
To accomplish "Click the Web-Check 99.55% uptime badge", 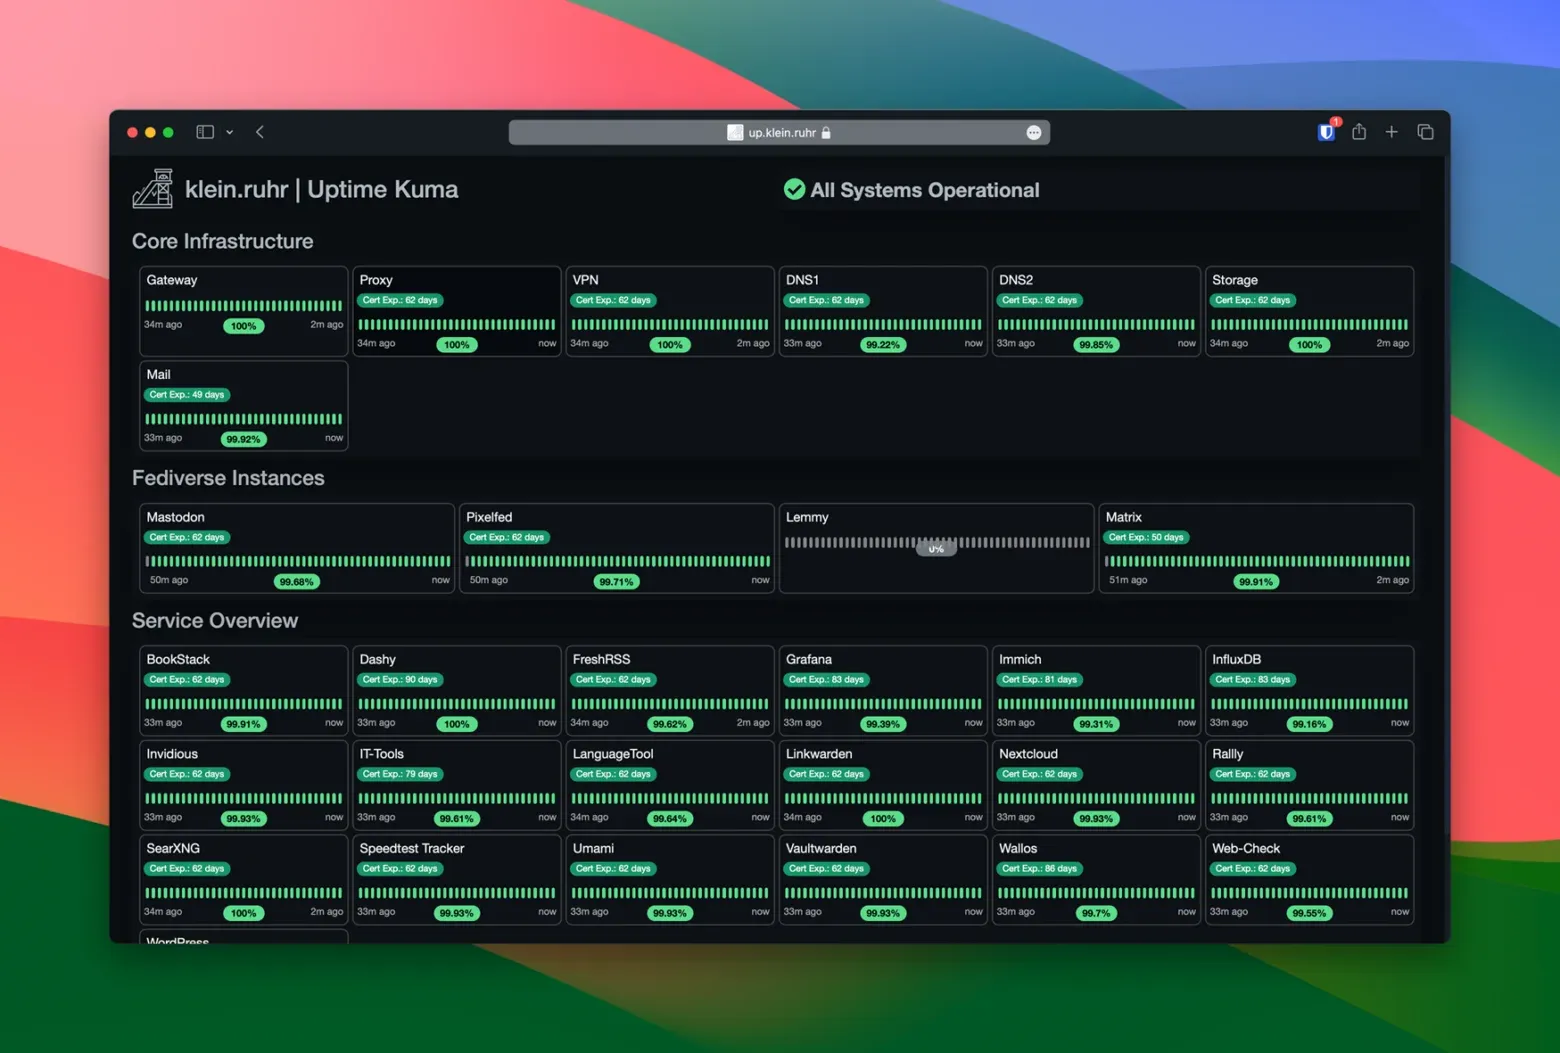I will [1309, 913].
